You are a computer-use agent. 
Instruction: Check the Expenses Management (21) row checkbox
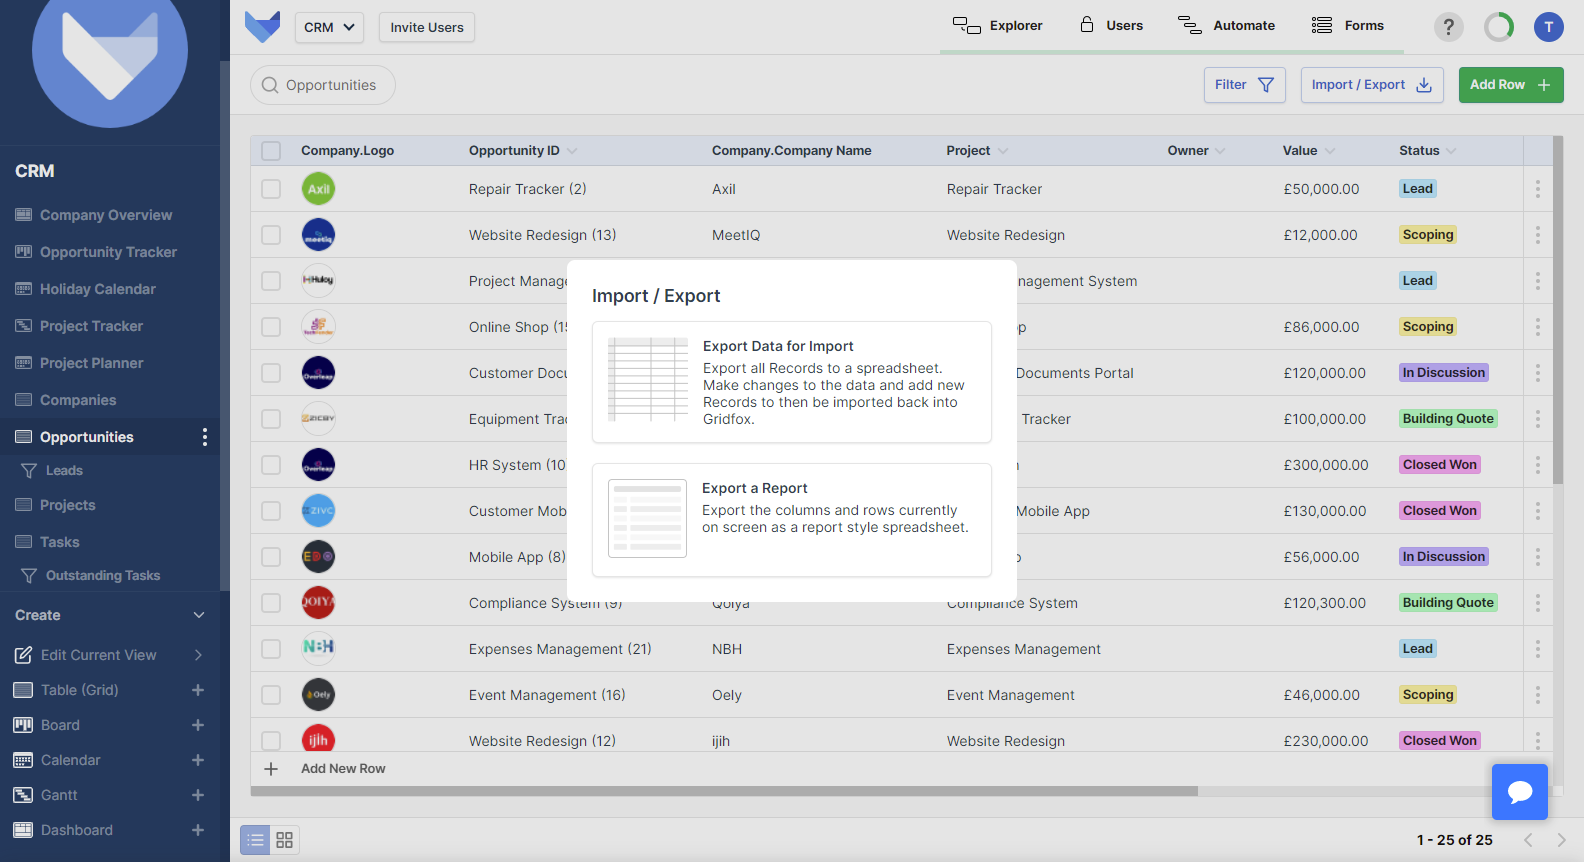[271, 649]
